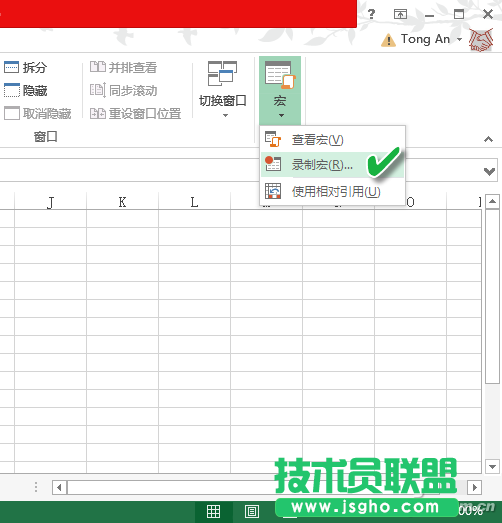Select column K header
This screenshot has height=523, width=502.
click(x=122, y=202)
